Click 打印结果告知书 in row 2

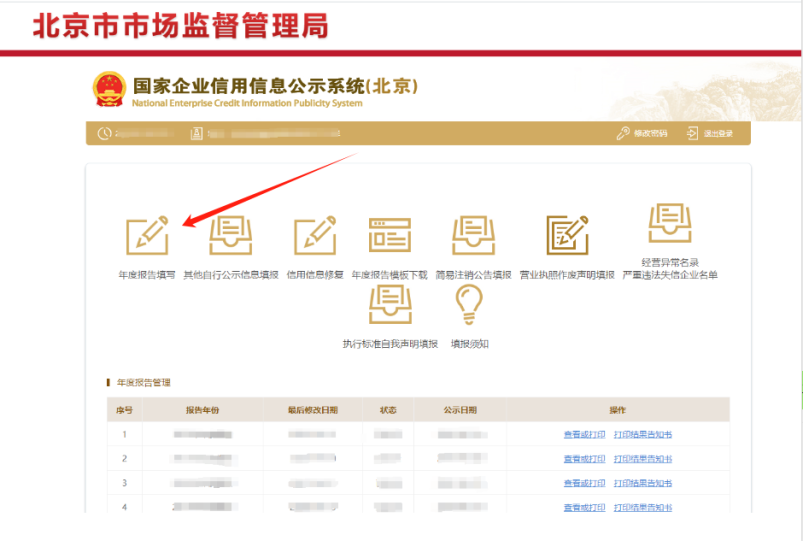coord(643,459)
